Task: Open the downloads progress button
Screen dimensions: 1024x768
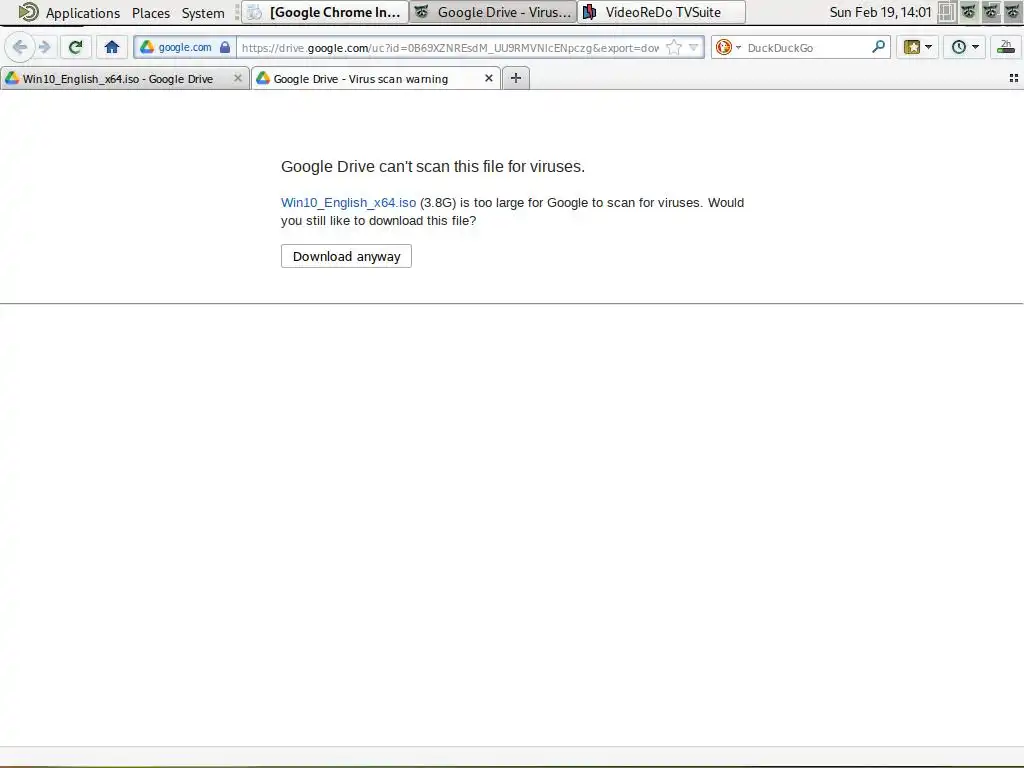Action: click(1006, 47)
